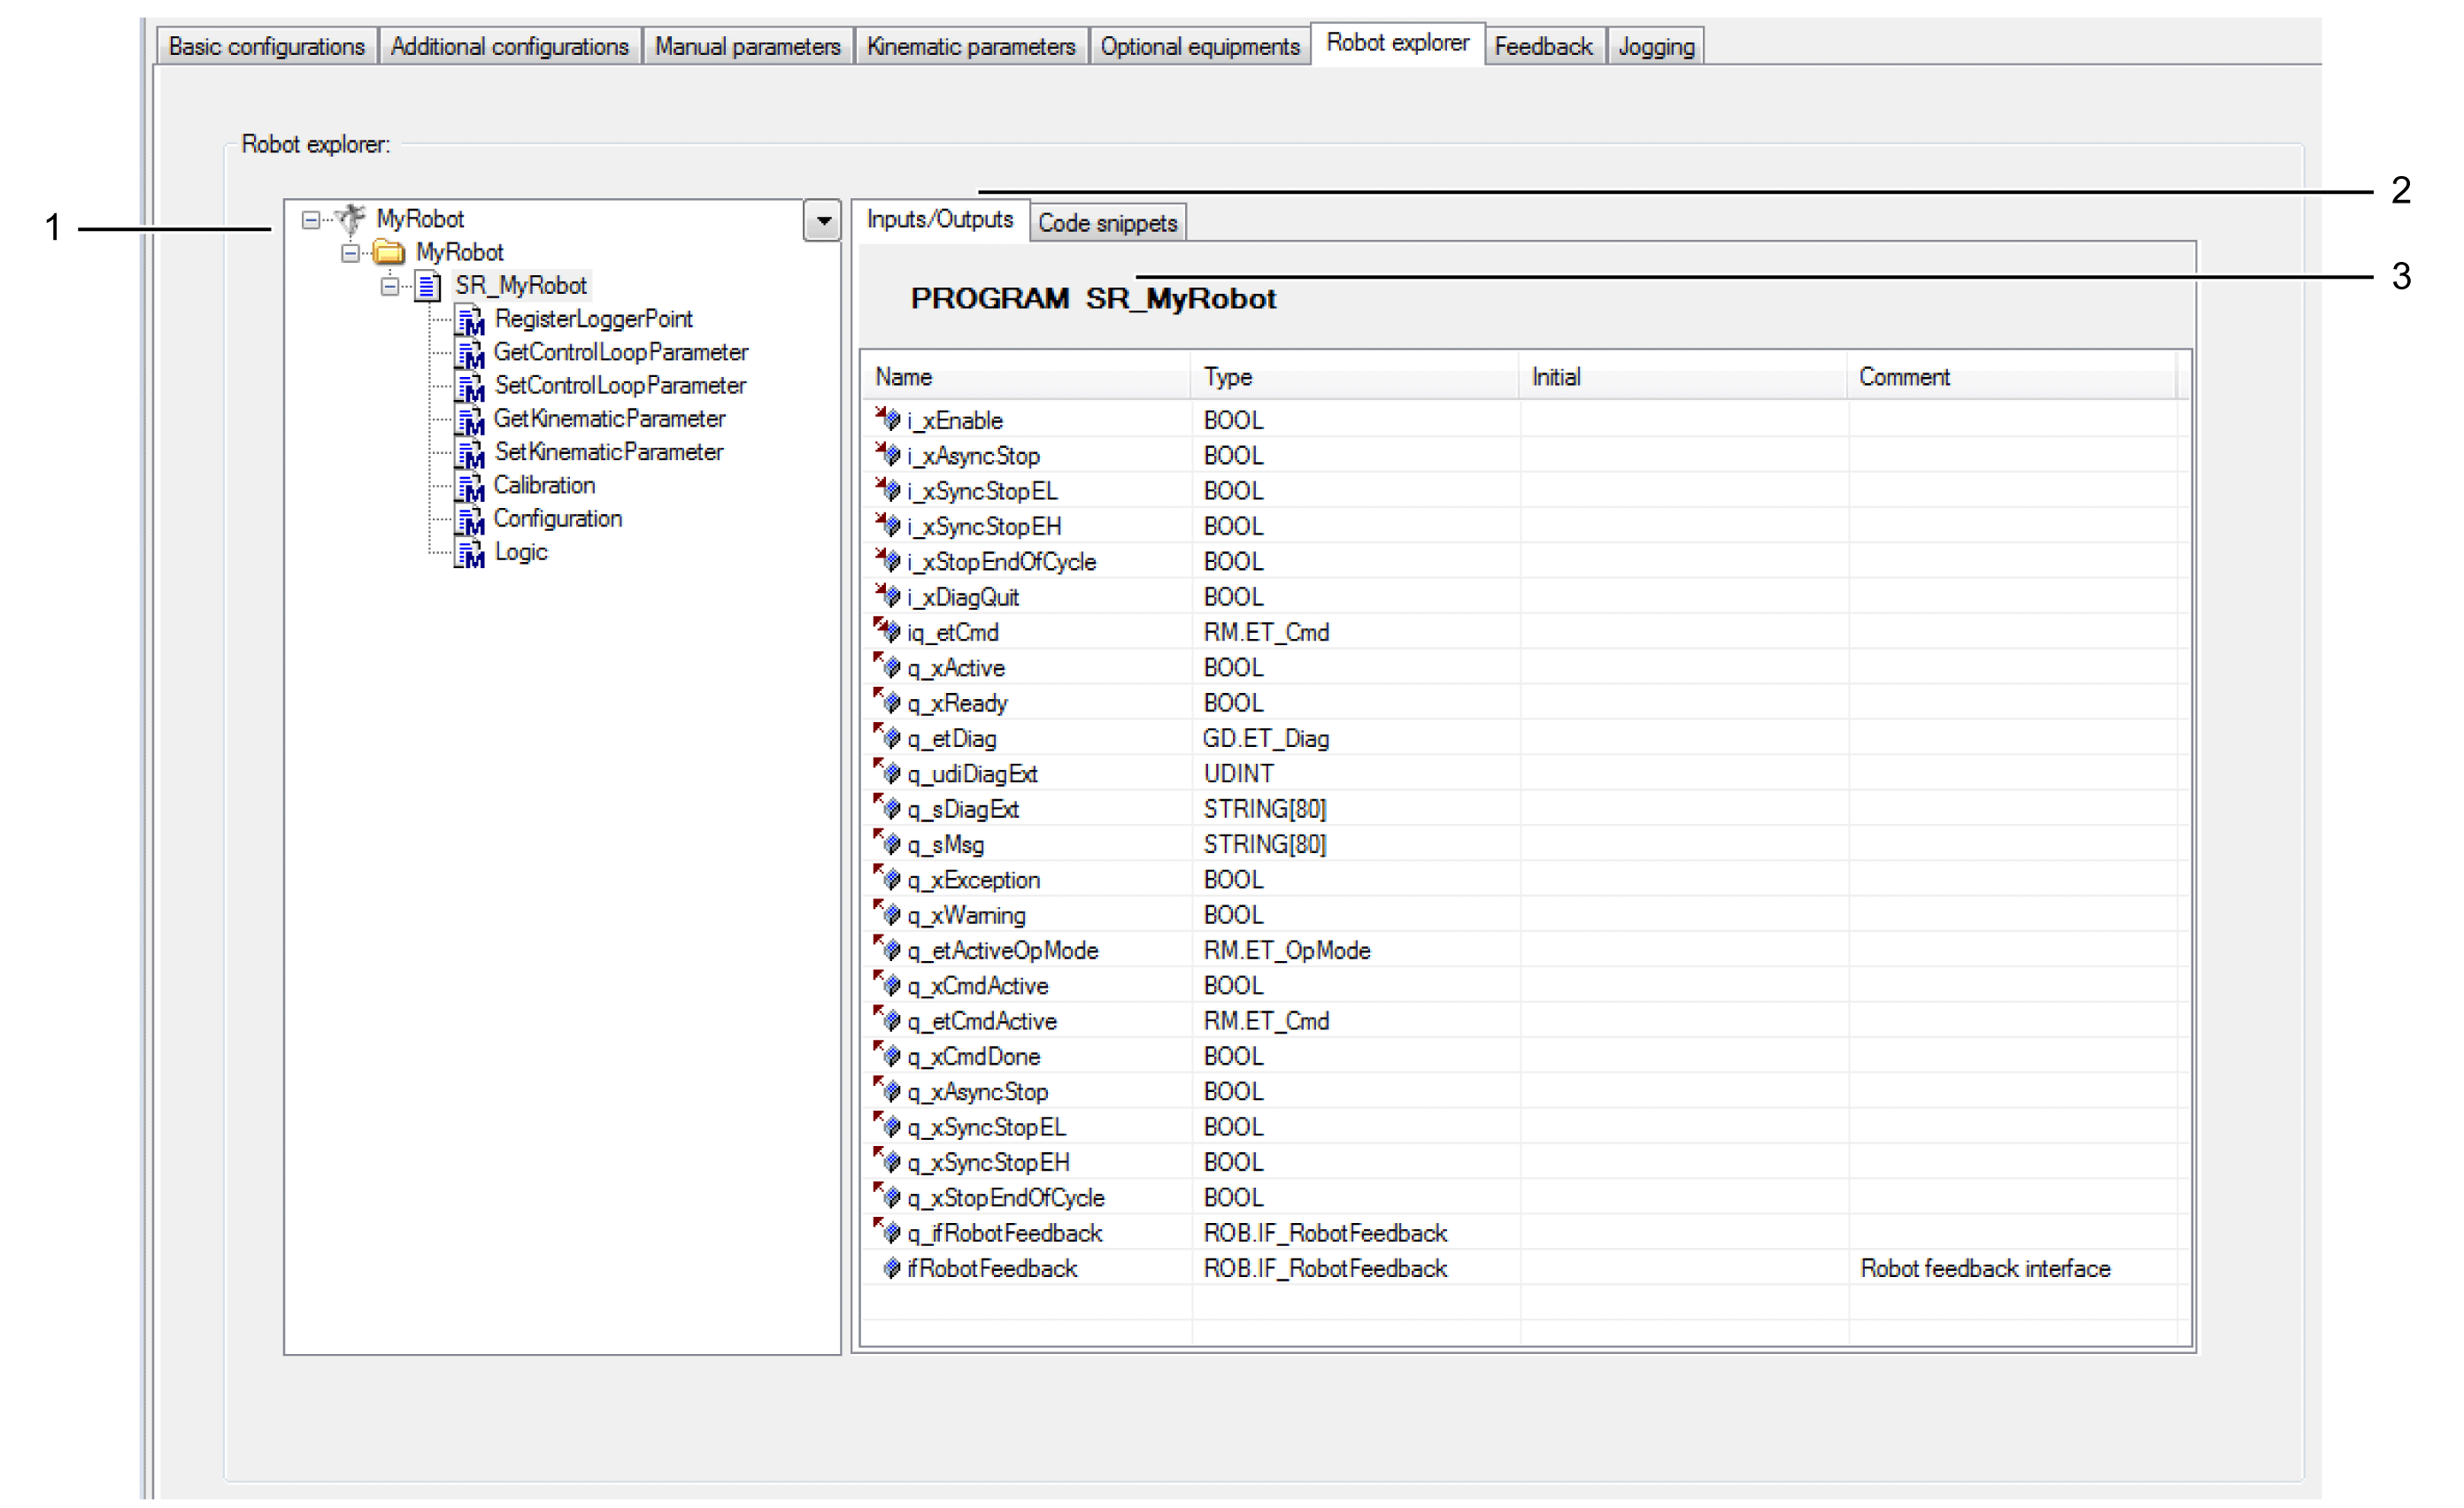The width and height of the screenshot is (2464, 1508).
Task: Open the robot explorer dropdown arrow
Action: tap(822, 220)
